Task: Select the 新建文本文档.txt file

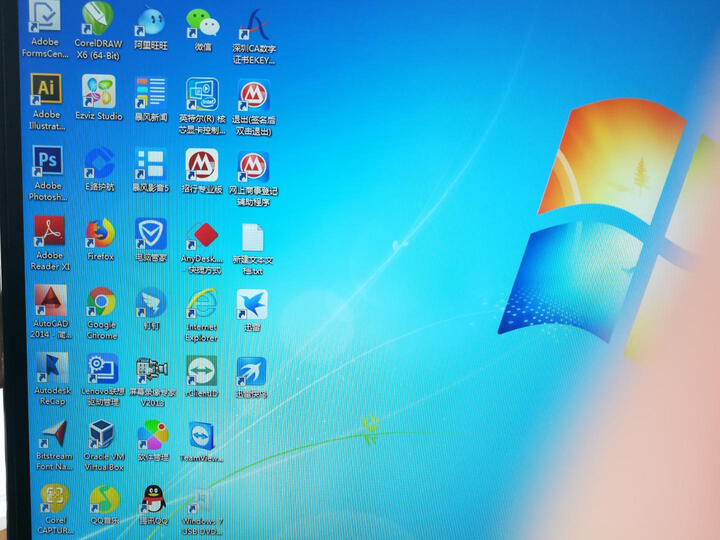Action: (x=253, y=238)
